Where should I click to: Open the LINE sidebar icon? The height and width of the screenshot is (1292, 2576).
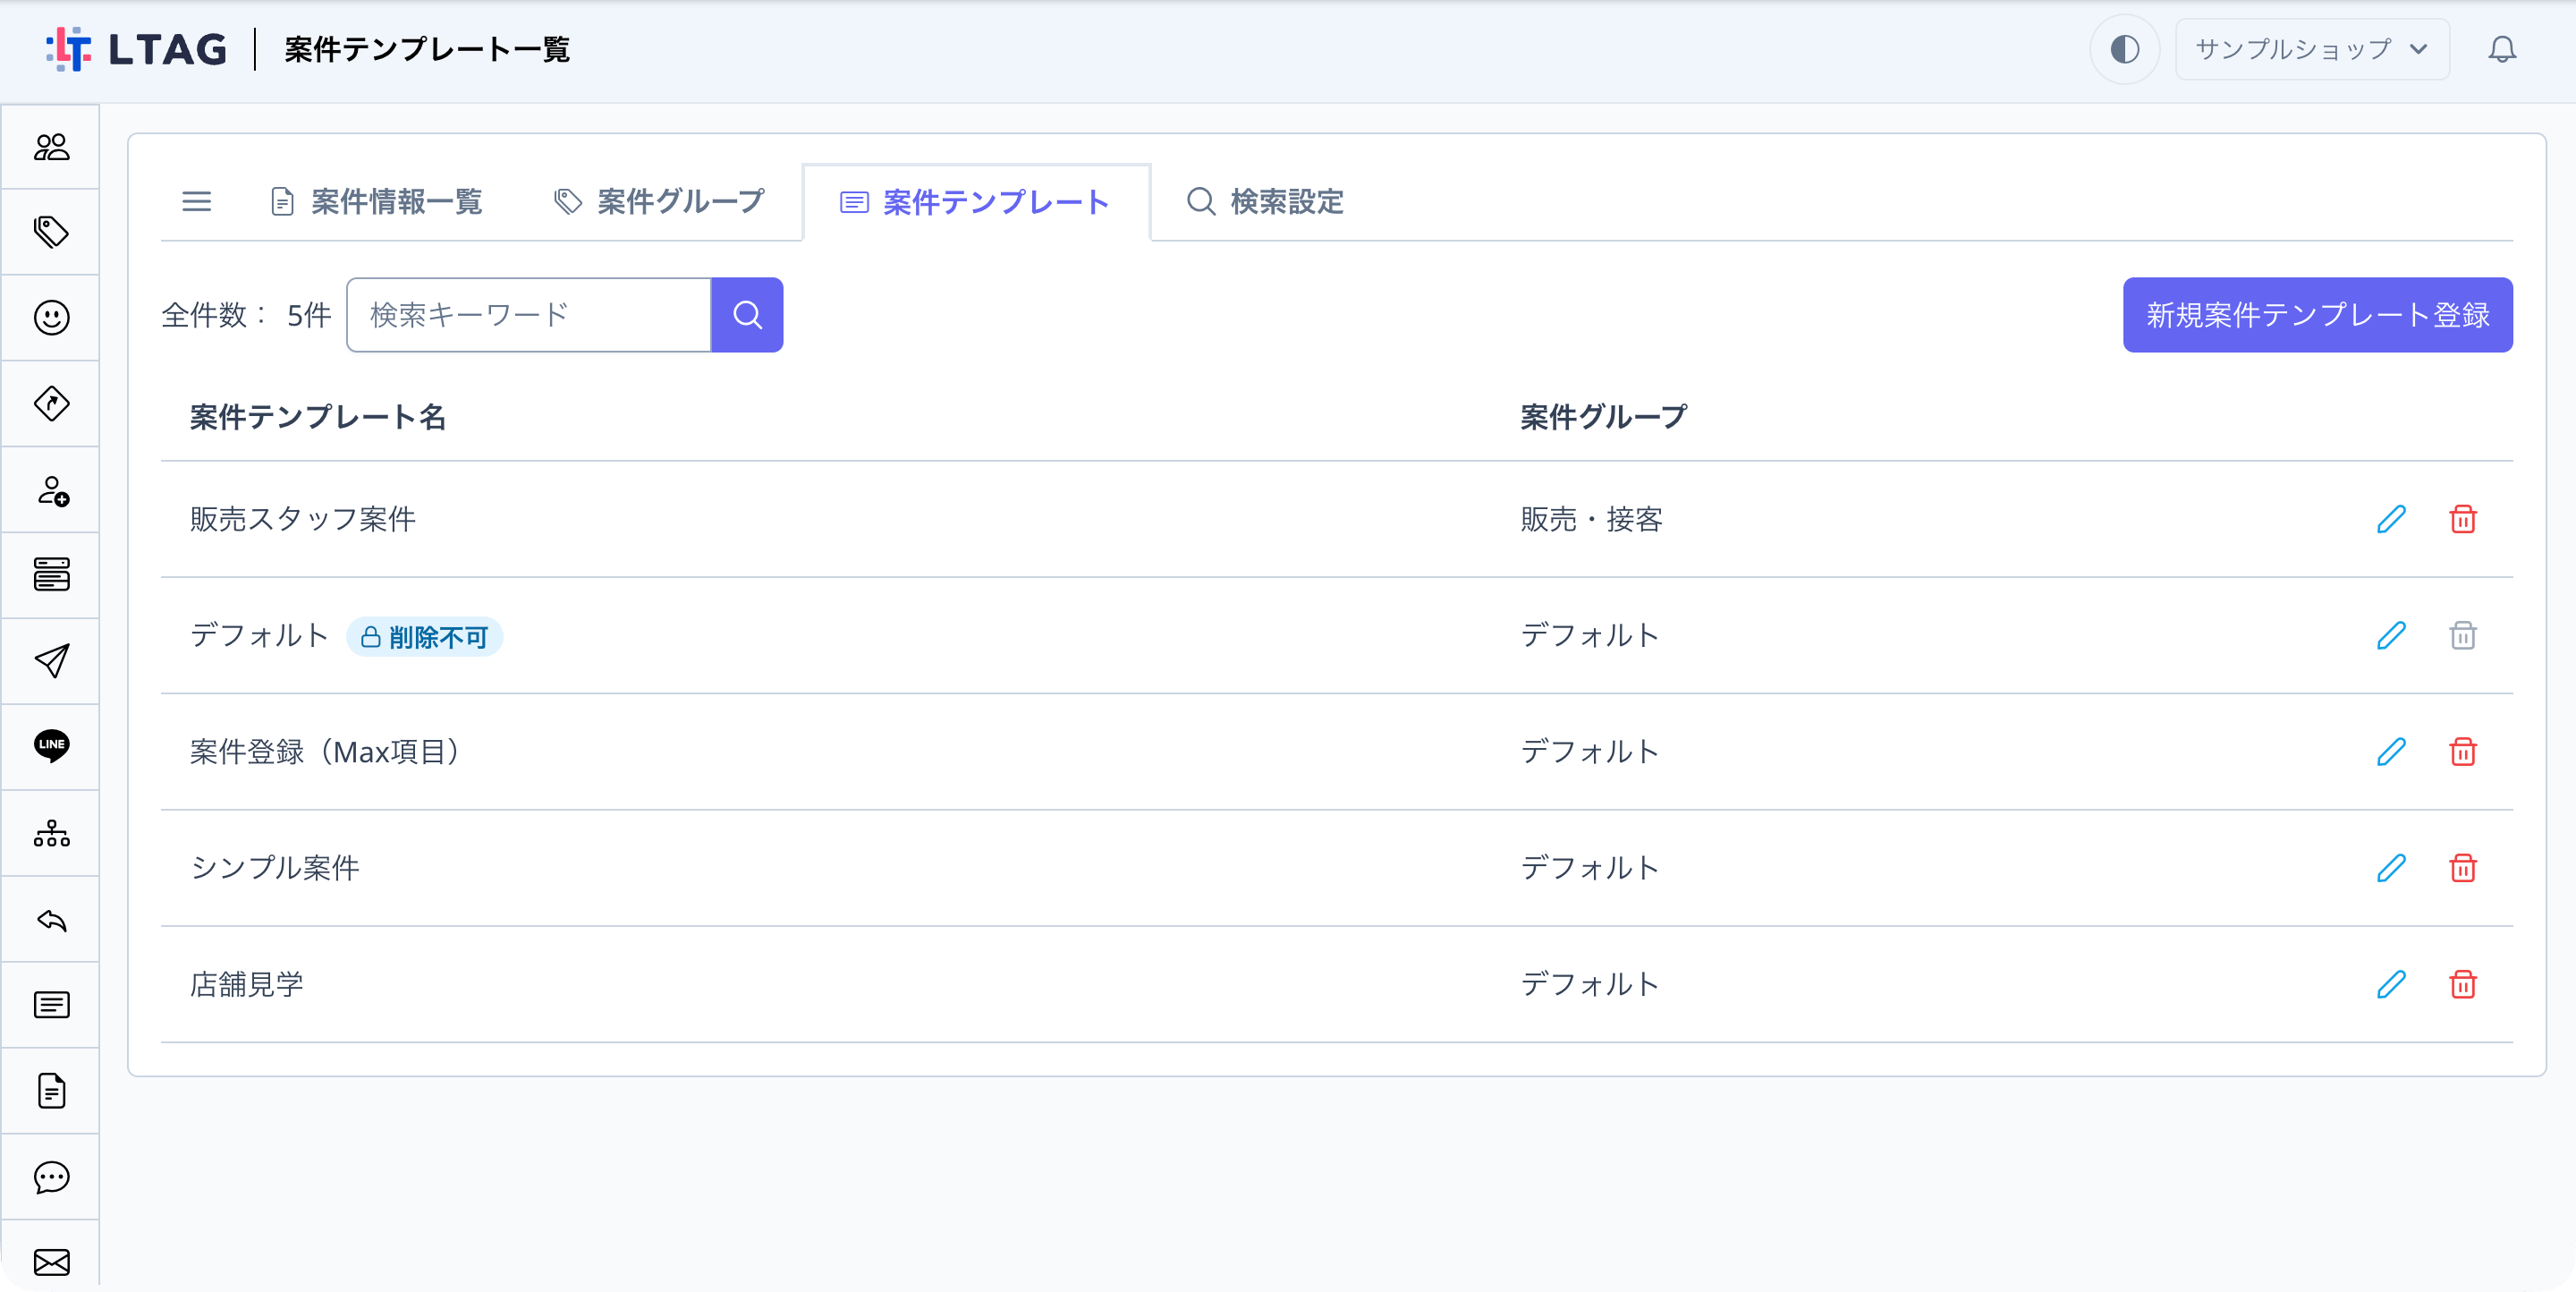point(51,746)
